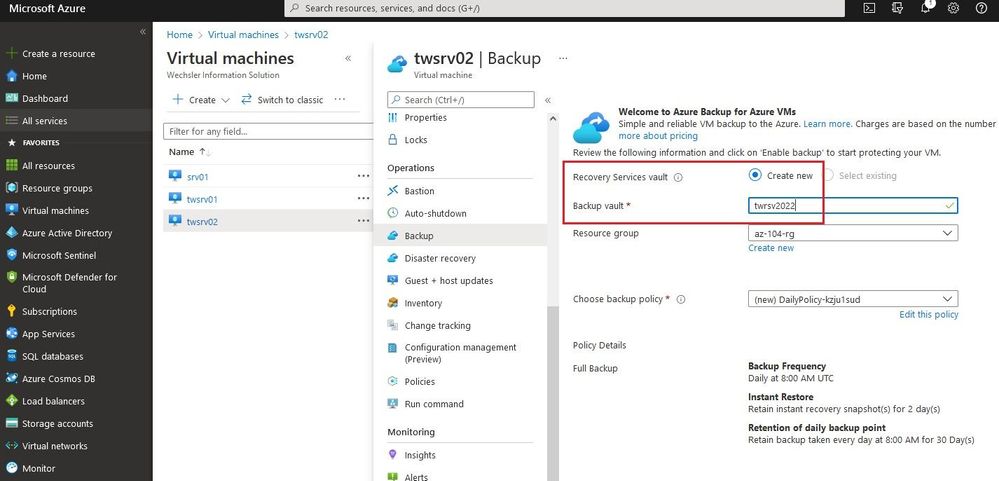Select srv01 virtual machine
The height and width of the screenshot is (481, 999).
pyautogui.click(x=198, y=177)
